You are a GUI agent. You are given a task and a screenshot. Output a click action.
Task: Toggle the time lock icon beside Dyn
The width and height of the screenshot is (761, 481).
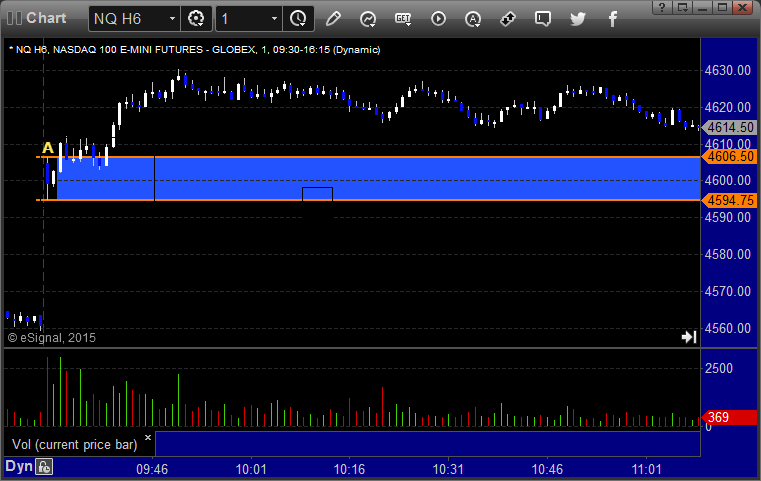click(x=44, y=467)
